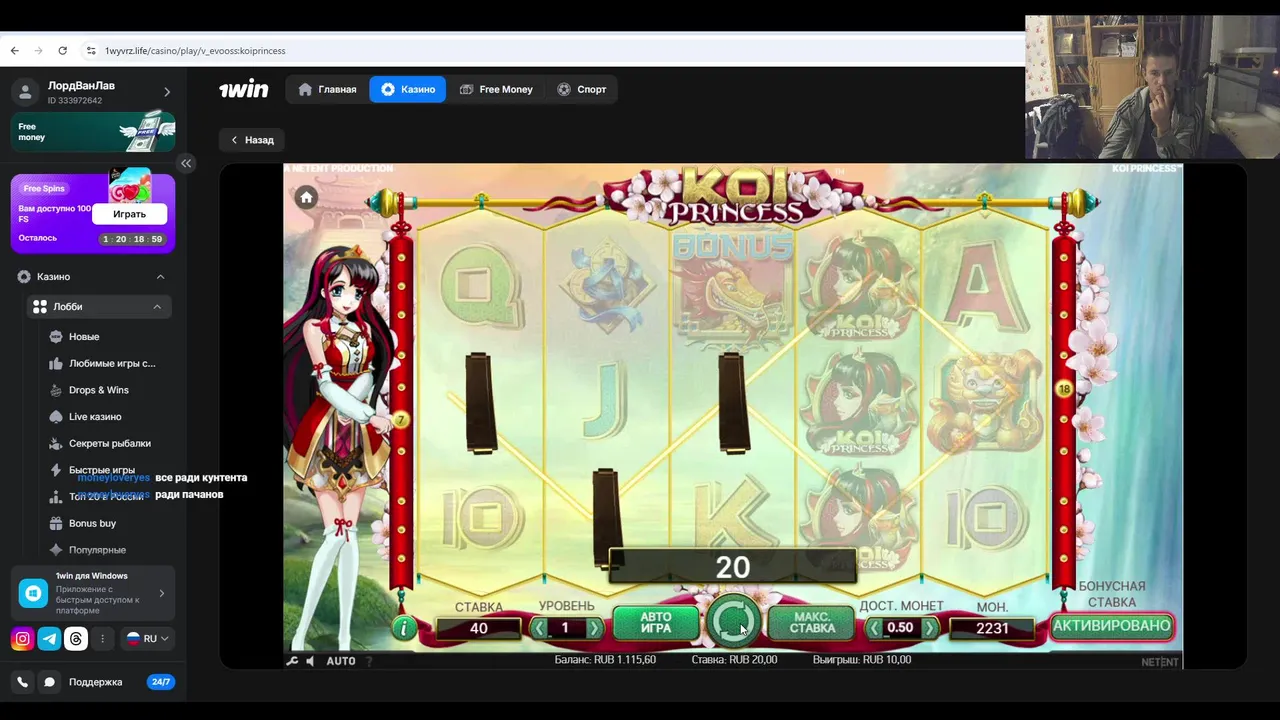Open Drops & Wins category
This screenshot has height=720, width=1280.
click(98, 390)
